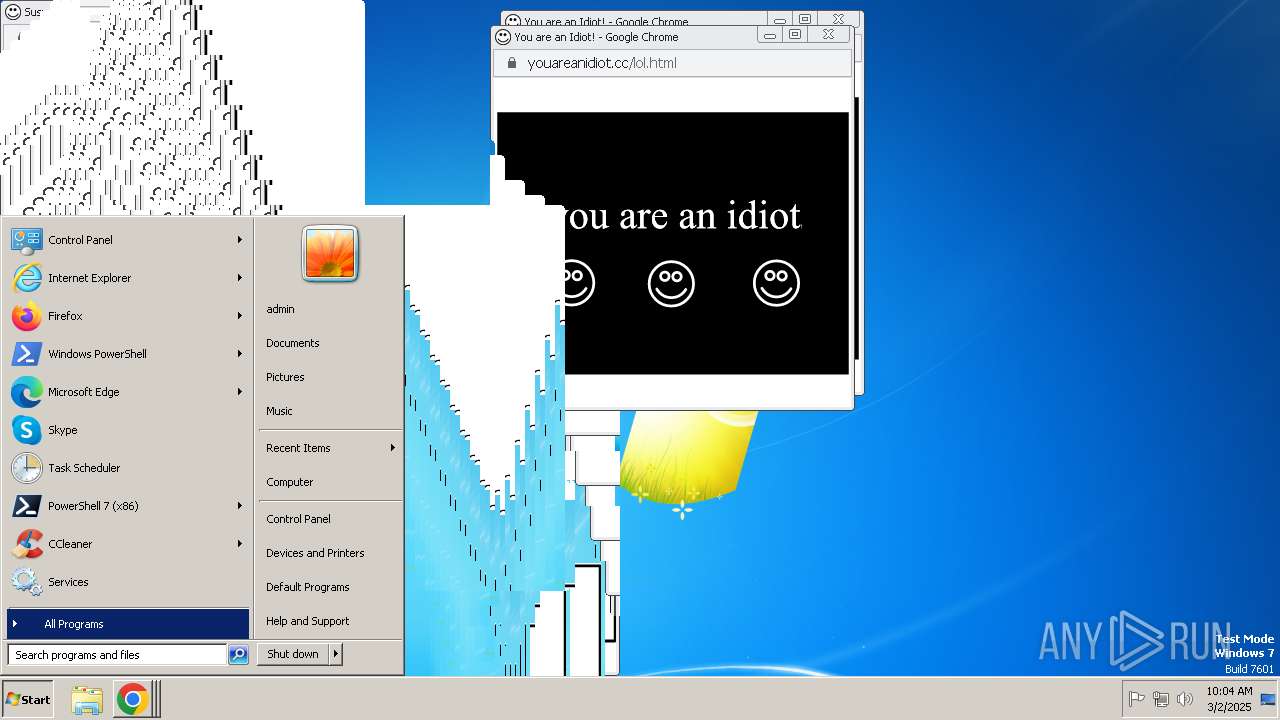Expand the Internet Explorer jump list arrow

(239, 278)
